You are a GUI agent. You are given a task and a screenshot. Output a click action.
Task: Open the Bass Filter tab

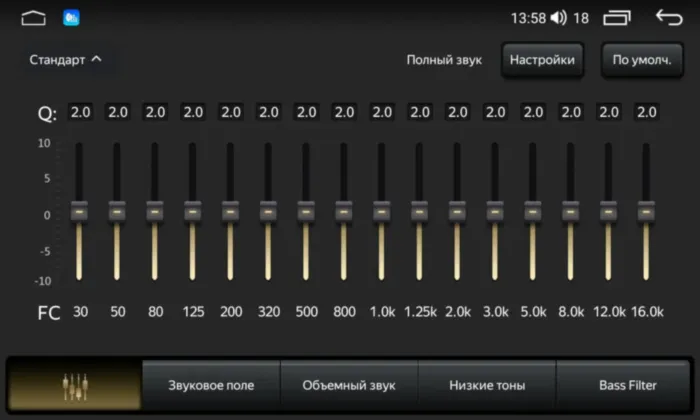[627, 385]
